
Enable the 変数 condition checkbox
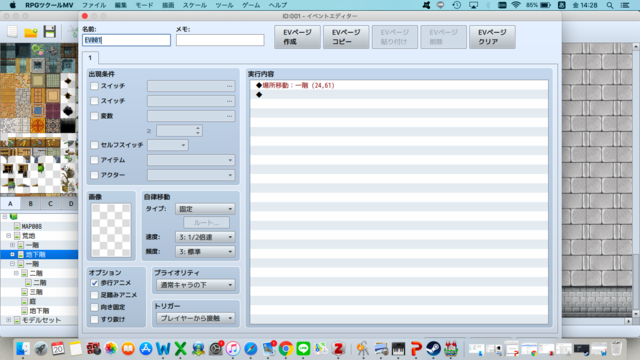(94, 116)
